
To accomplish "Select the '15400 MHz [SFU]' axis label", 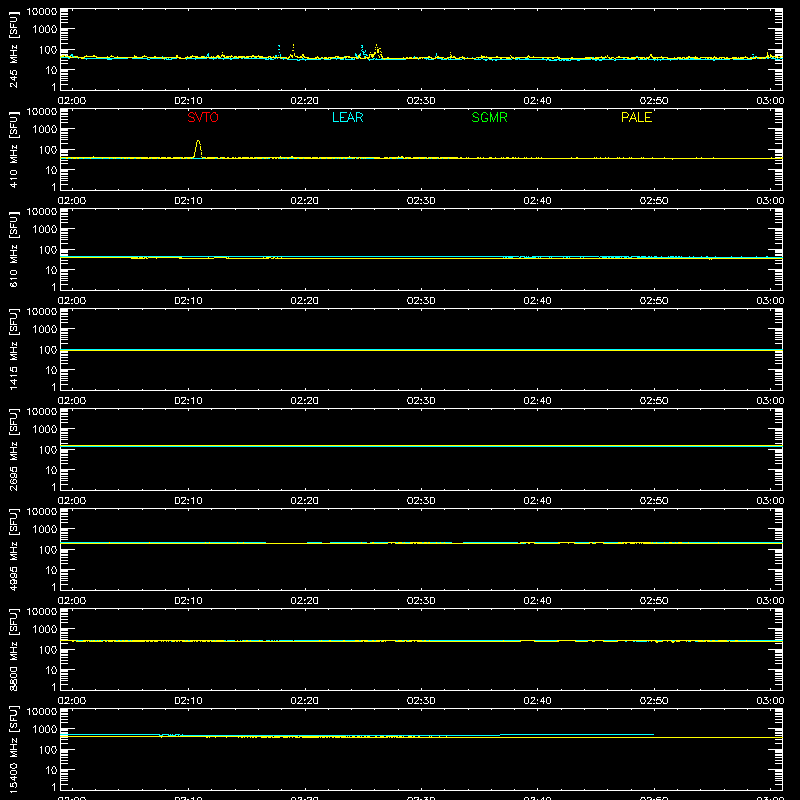I will click(x=13, y=749).
